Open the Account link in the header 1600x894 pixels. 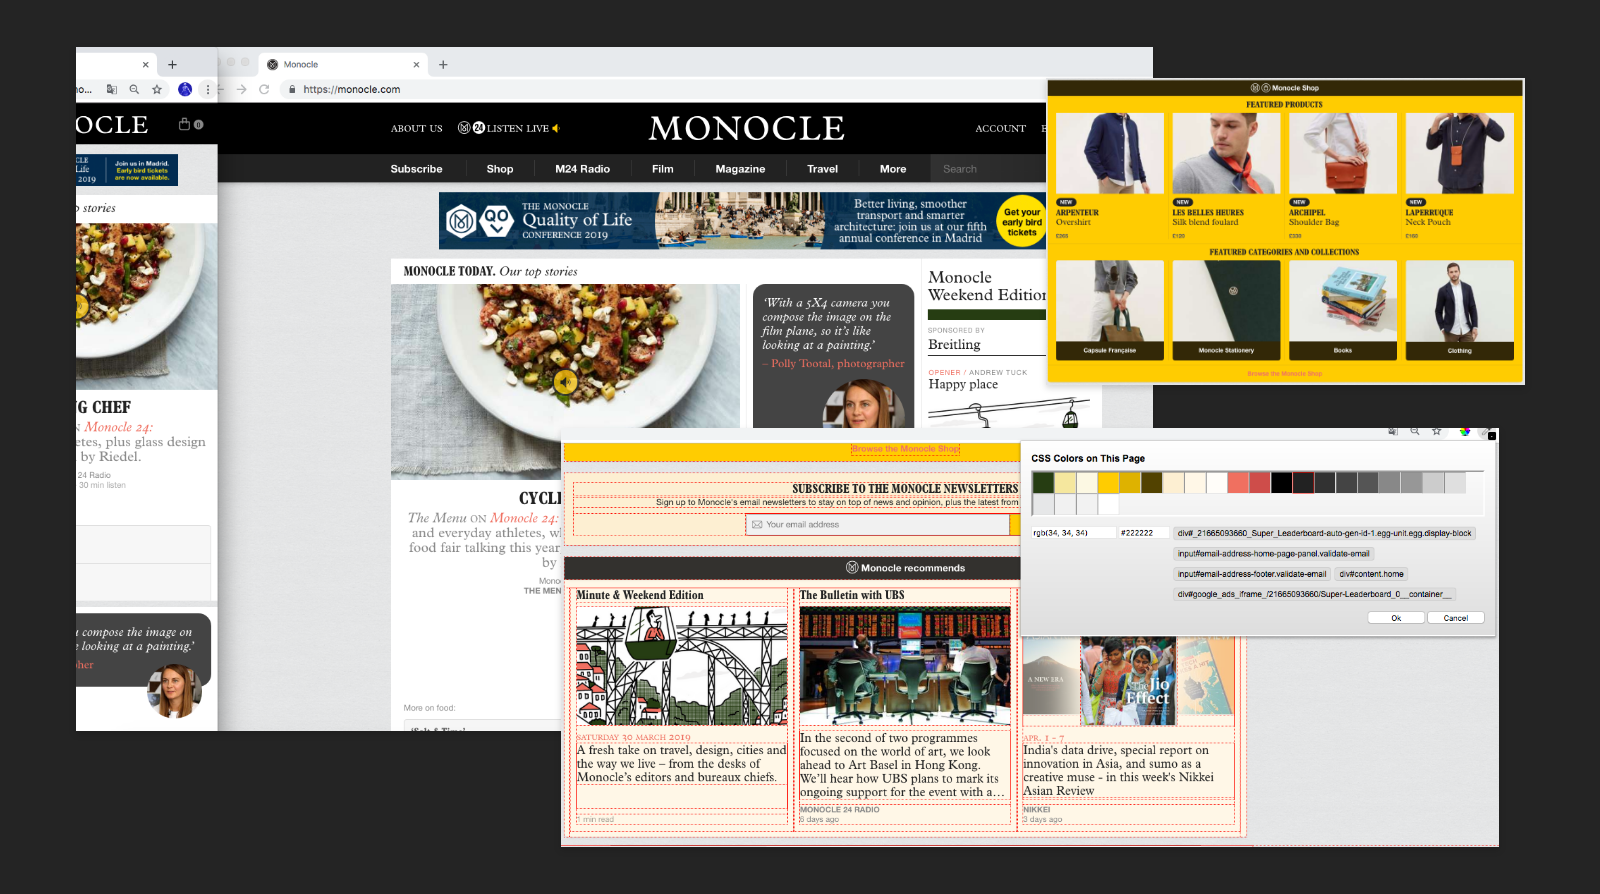click(1000, 128)
